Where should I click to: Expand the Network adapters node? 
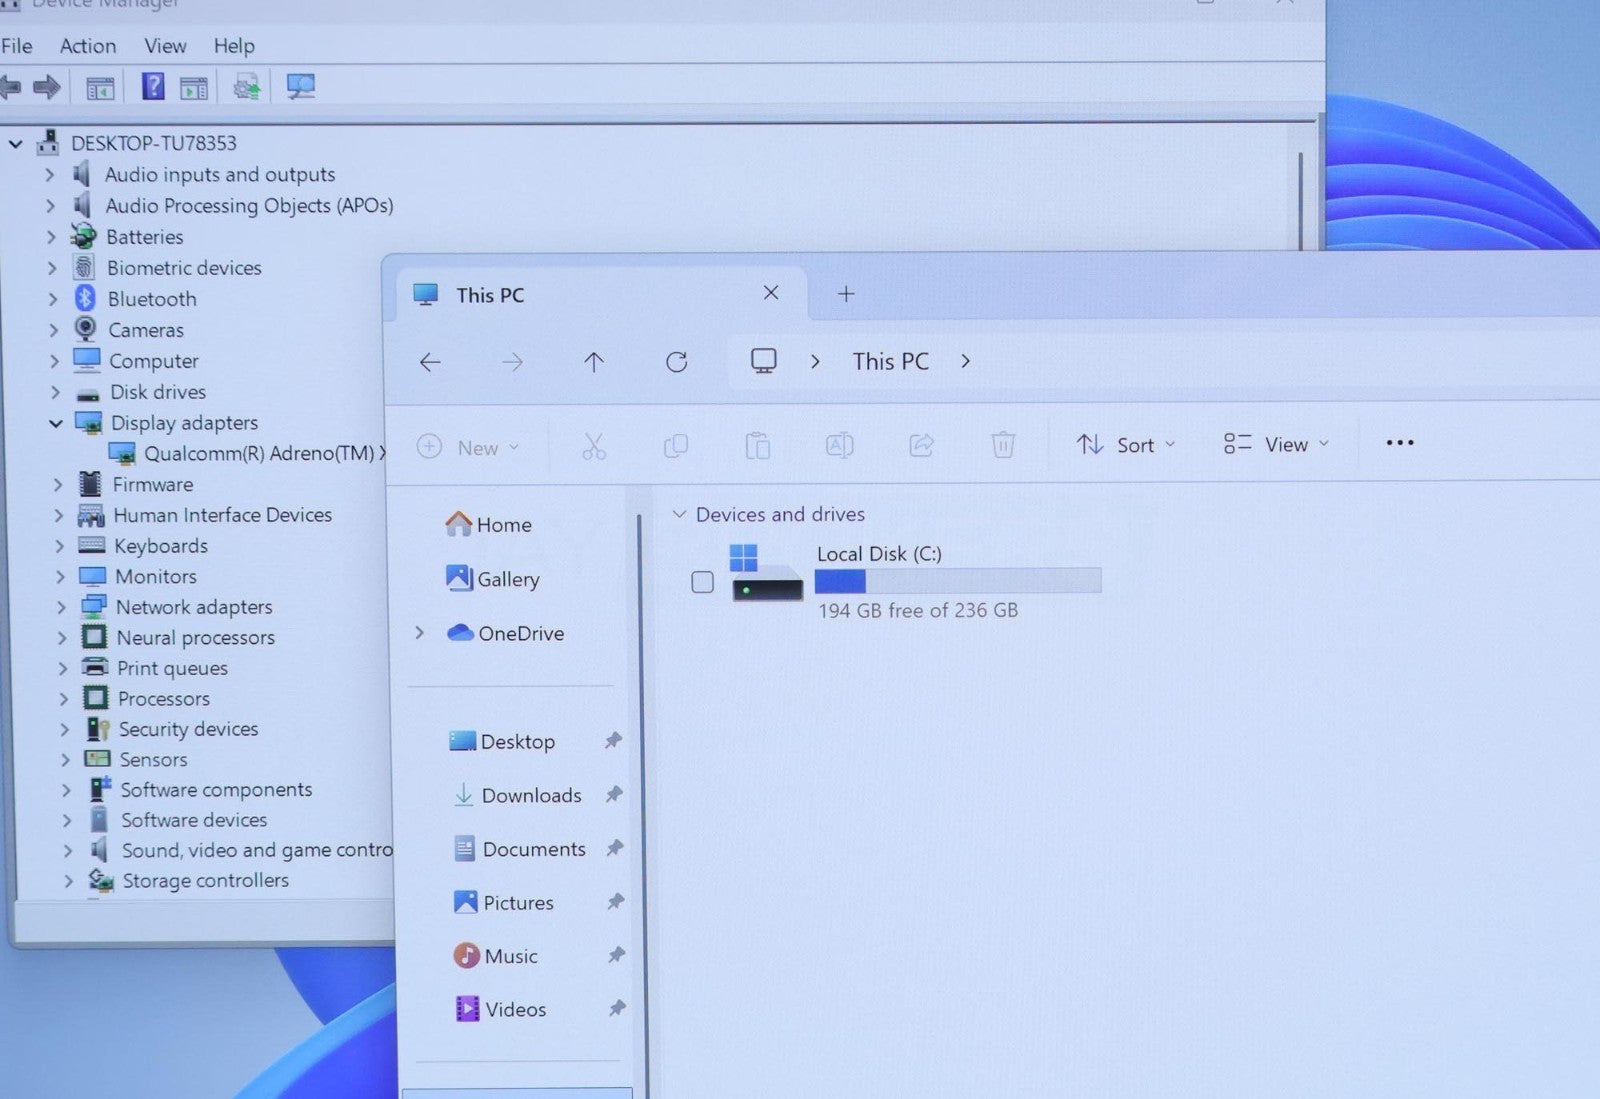61,607
